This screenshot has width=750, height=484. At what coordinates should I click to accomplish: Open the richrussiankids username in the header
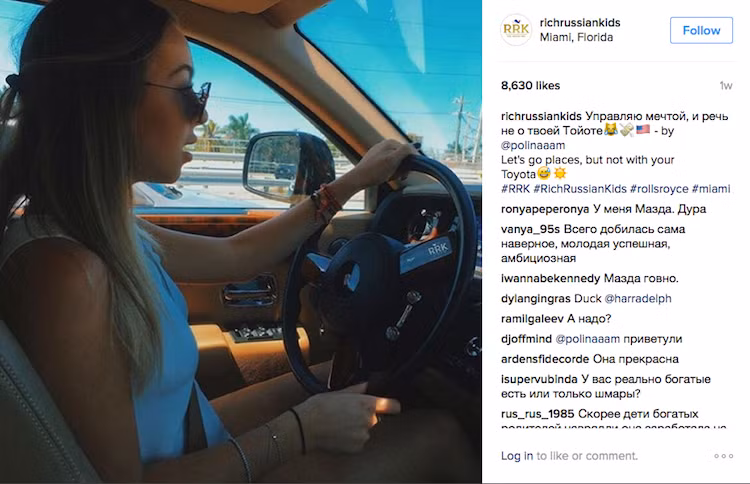click(580, 22)
